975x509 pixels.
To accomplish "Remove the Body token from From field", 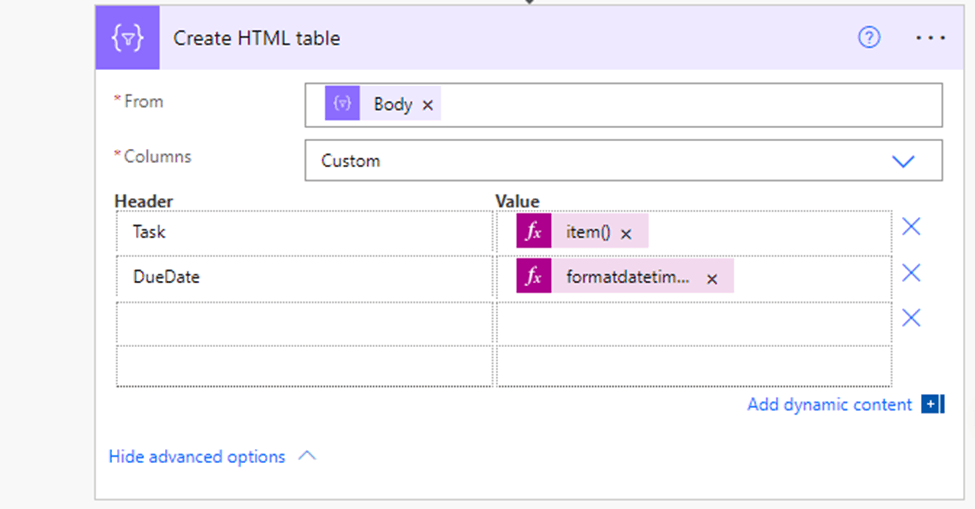I will [427, 105].
